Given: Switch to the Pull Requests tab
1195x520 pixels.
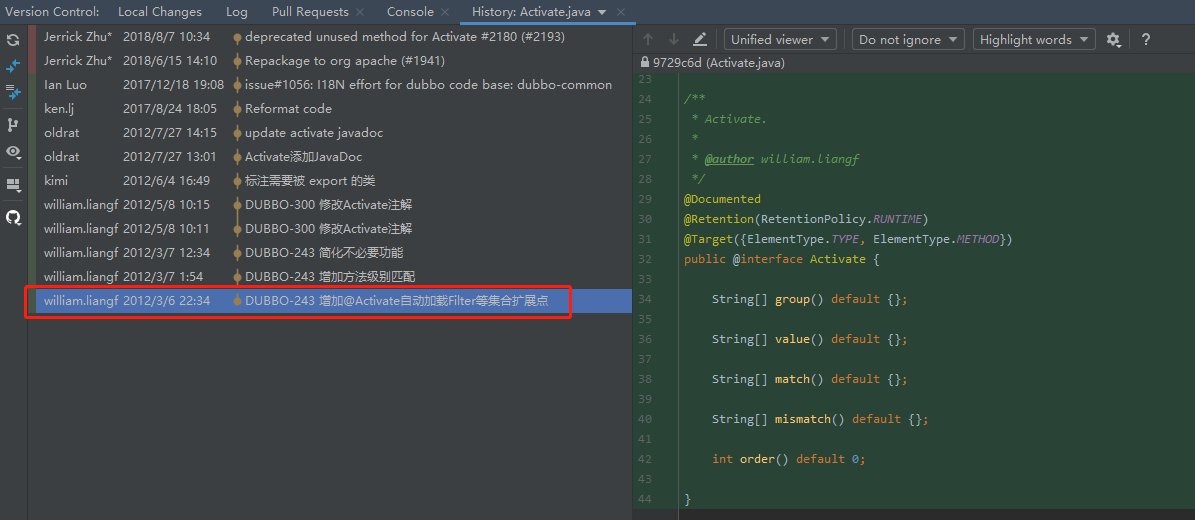Looking at the screenshot, I should pos(310,12).
